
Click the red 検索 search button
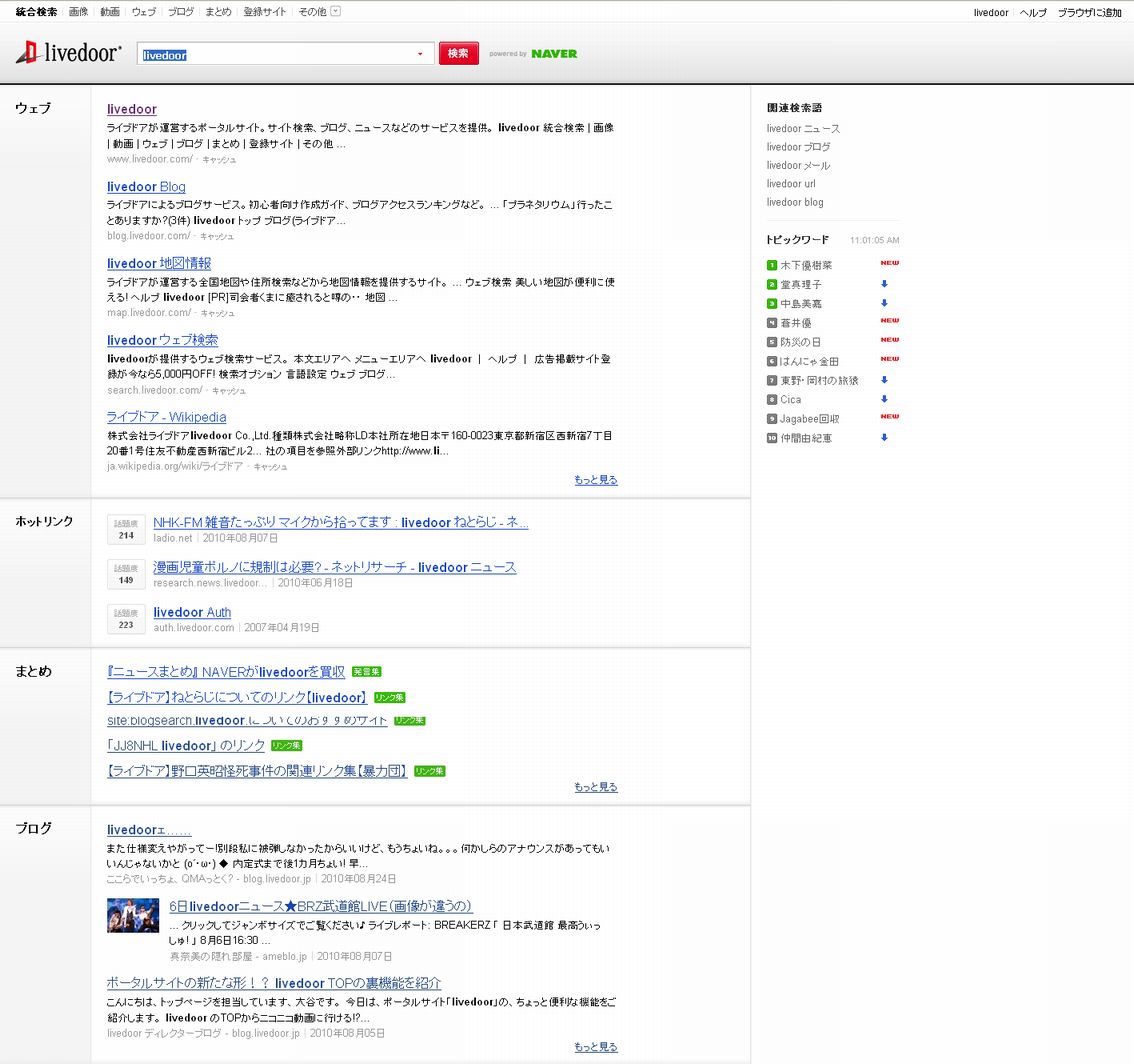click(x=459, y=54)
